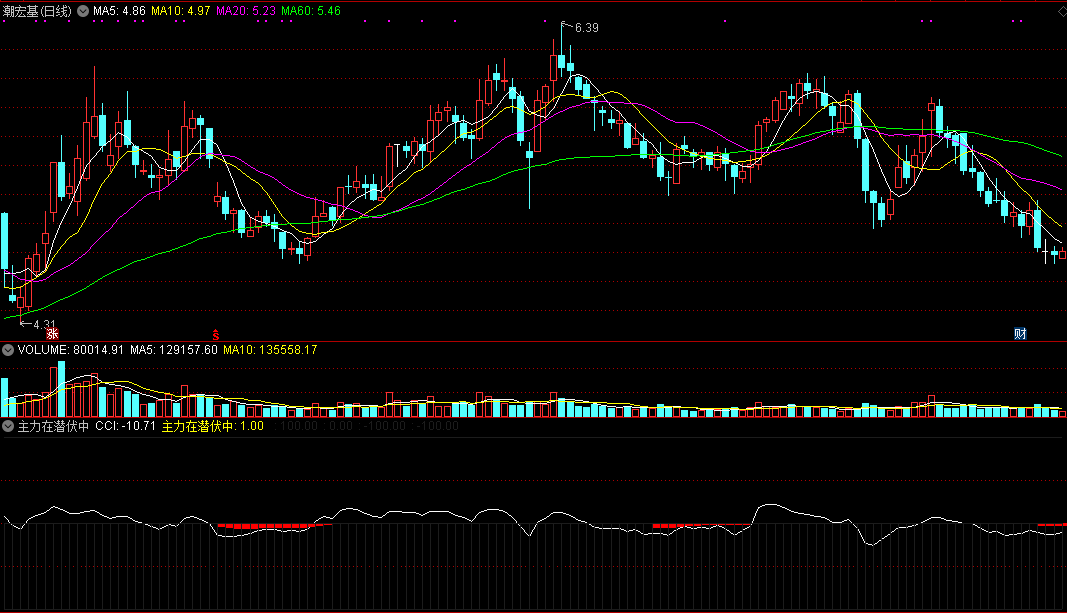Open the 主力在潜伏中 indicator dropdown arrow
The width and height of the screenshot is (1067, 613).
8,426
